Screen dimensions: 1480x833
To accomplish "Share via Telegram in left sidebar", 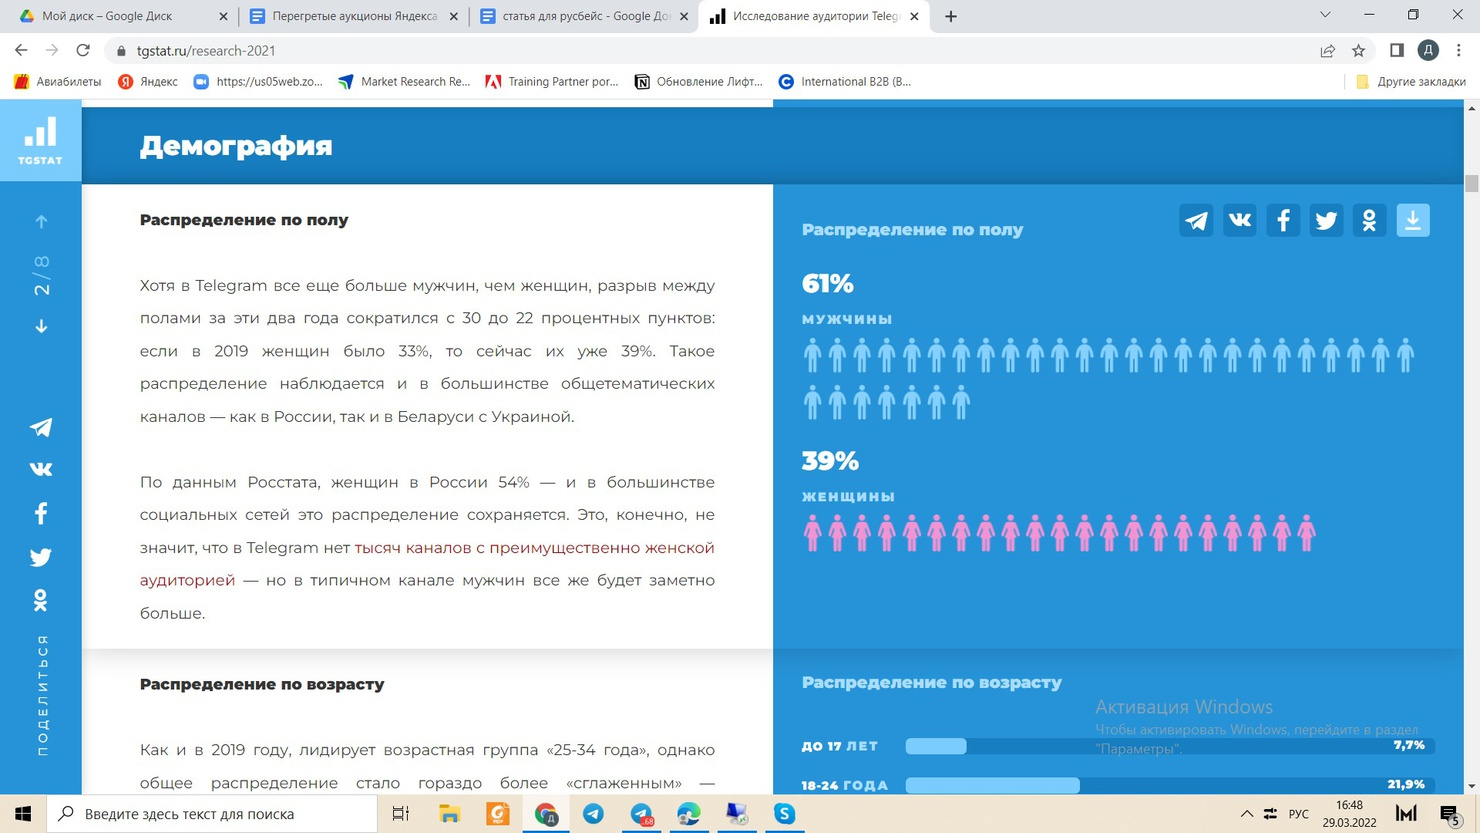I will click(41, 427).
